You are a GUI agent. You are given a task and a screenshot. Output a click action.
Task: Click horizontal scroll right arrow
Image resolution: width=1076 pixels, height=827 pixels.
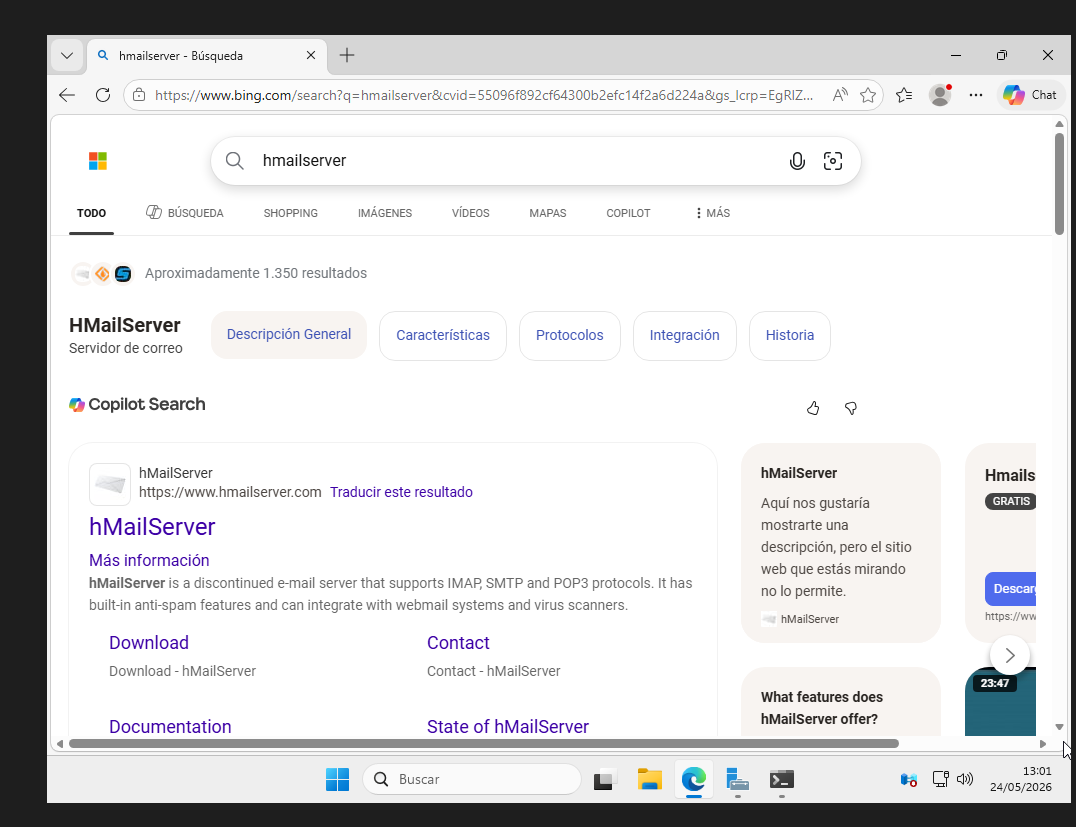(x=1043, y=744)
